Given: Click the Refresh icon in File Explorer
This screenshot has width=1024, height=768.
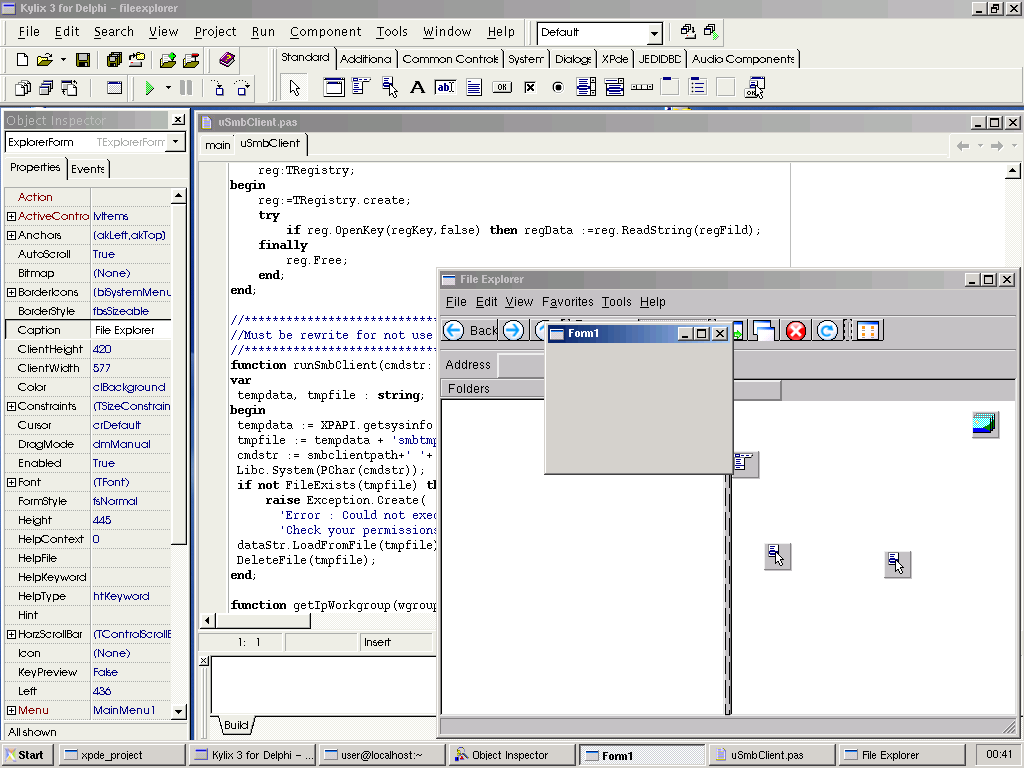Looking at the screenshot, I should tap(827, 331).
